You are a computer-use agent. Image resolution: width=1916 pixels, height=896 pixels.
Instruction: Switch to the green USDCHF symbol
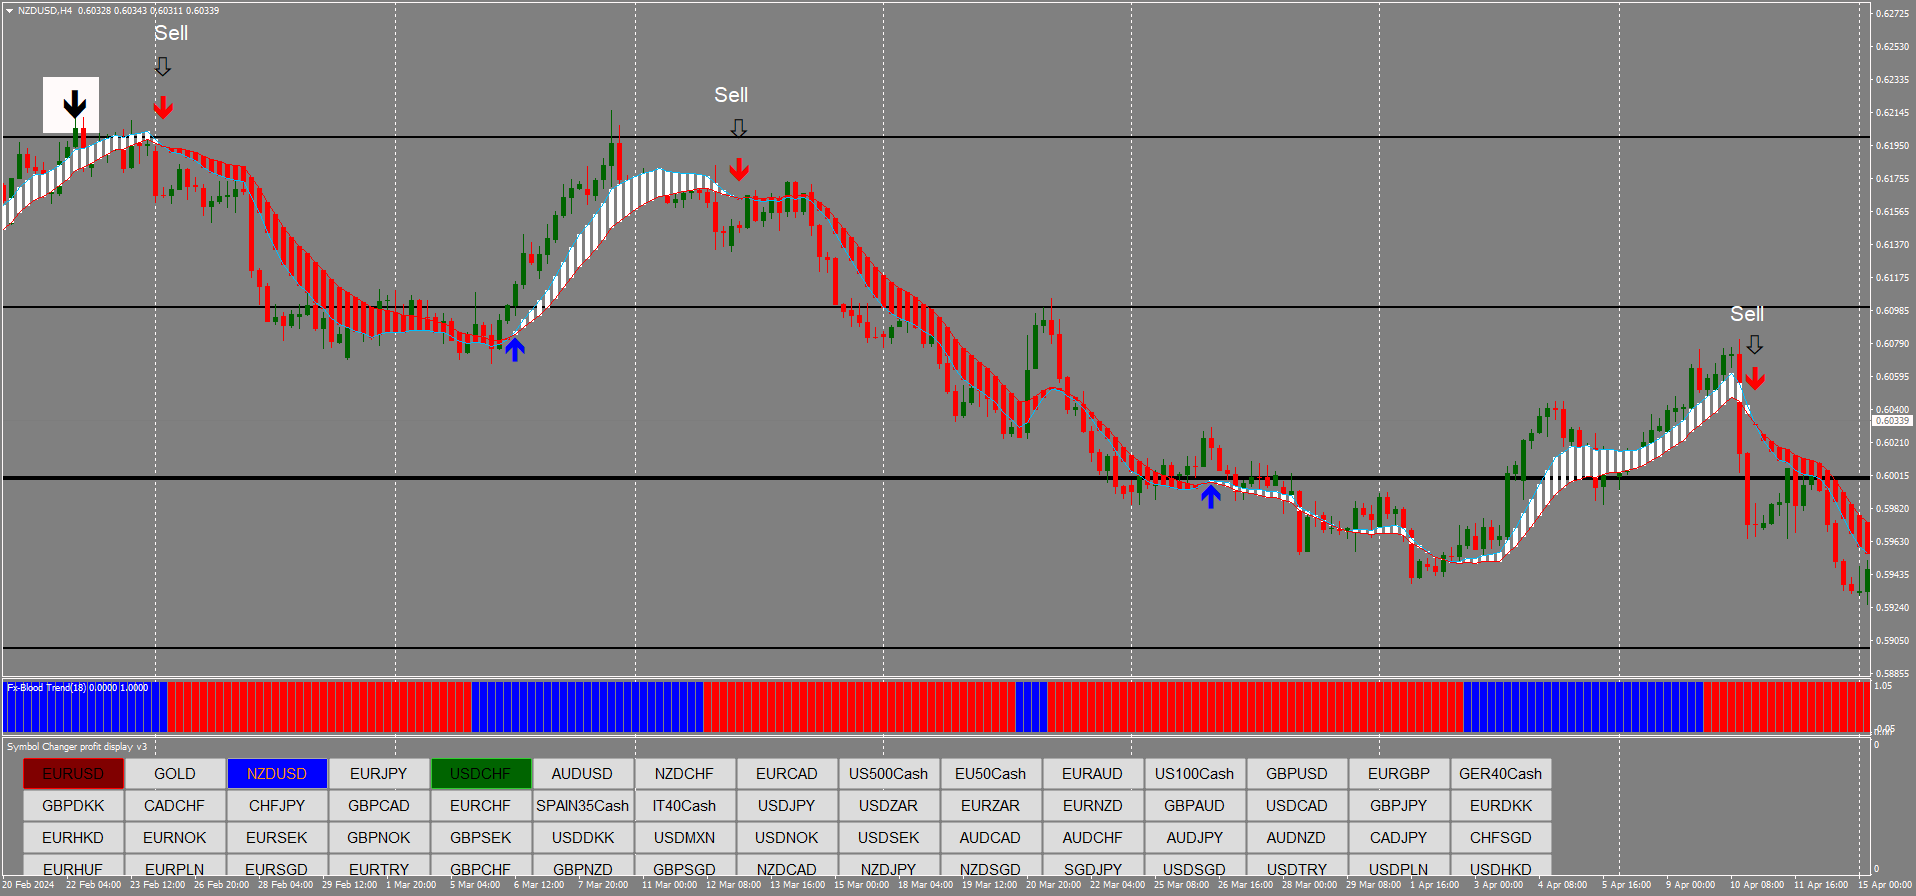click(x=480, y=774)
